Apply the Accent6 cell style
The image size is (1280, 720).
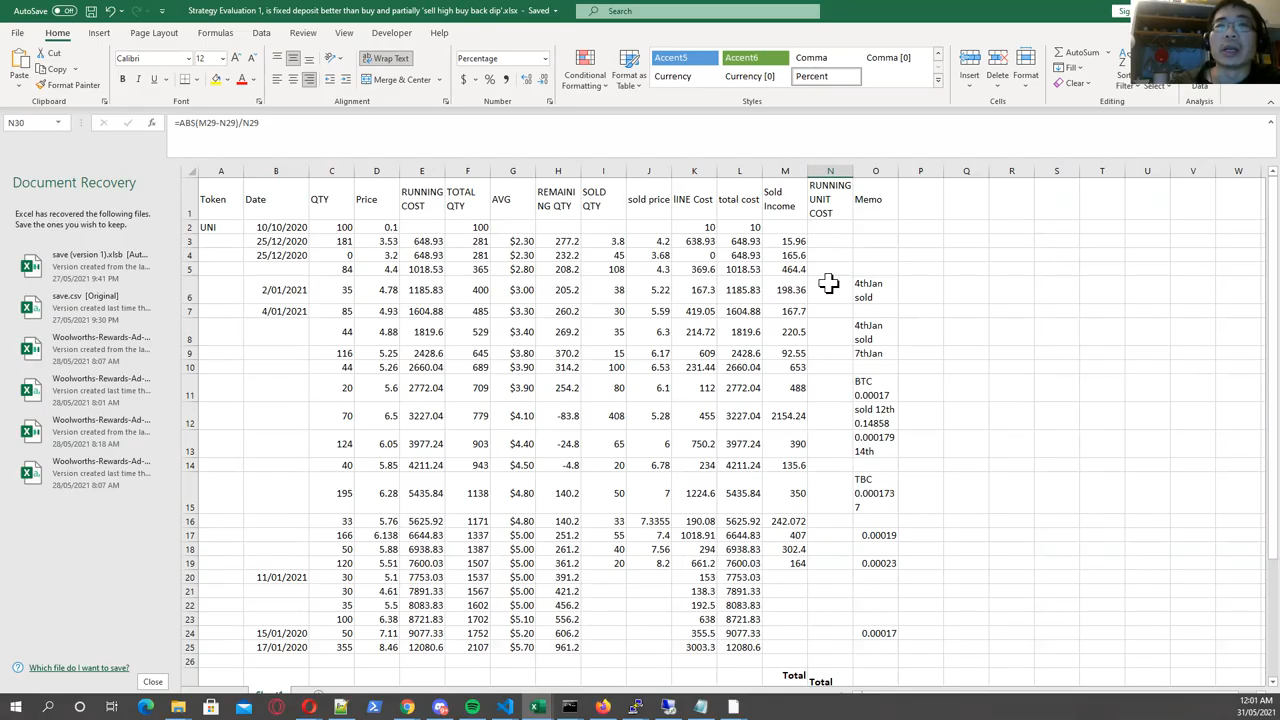click(755, 58)
